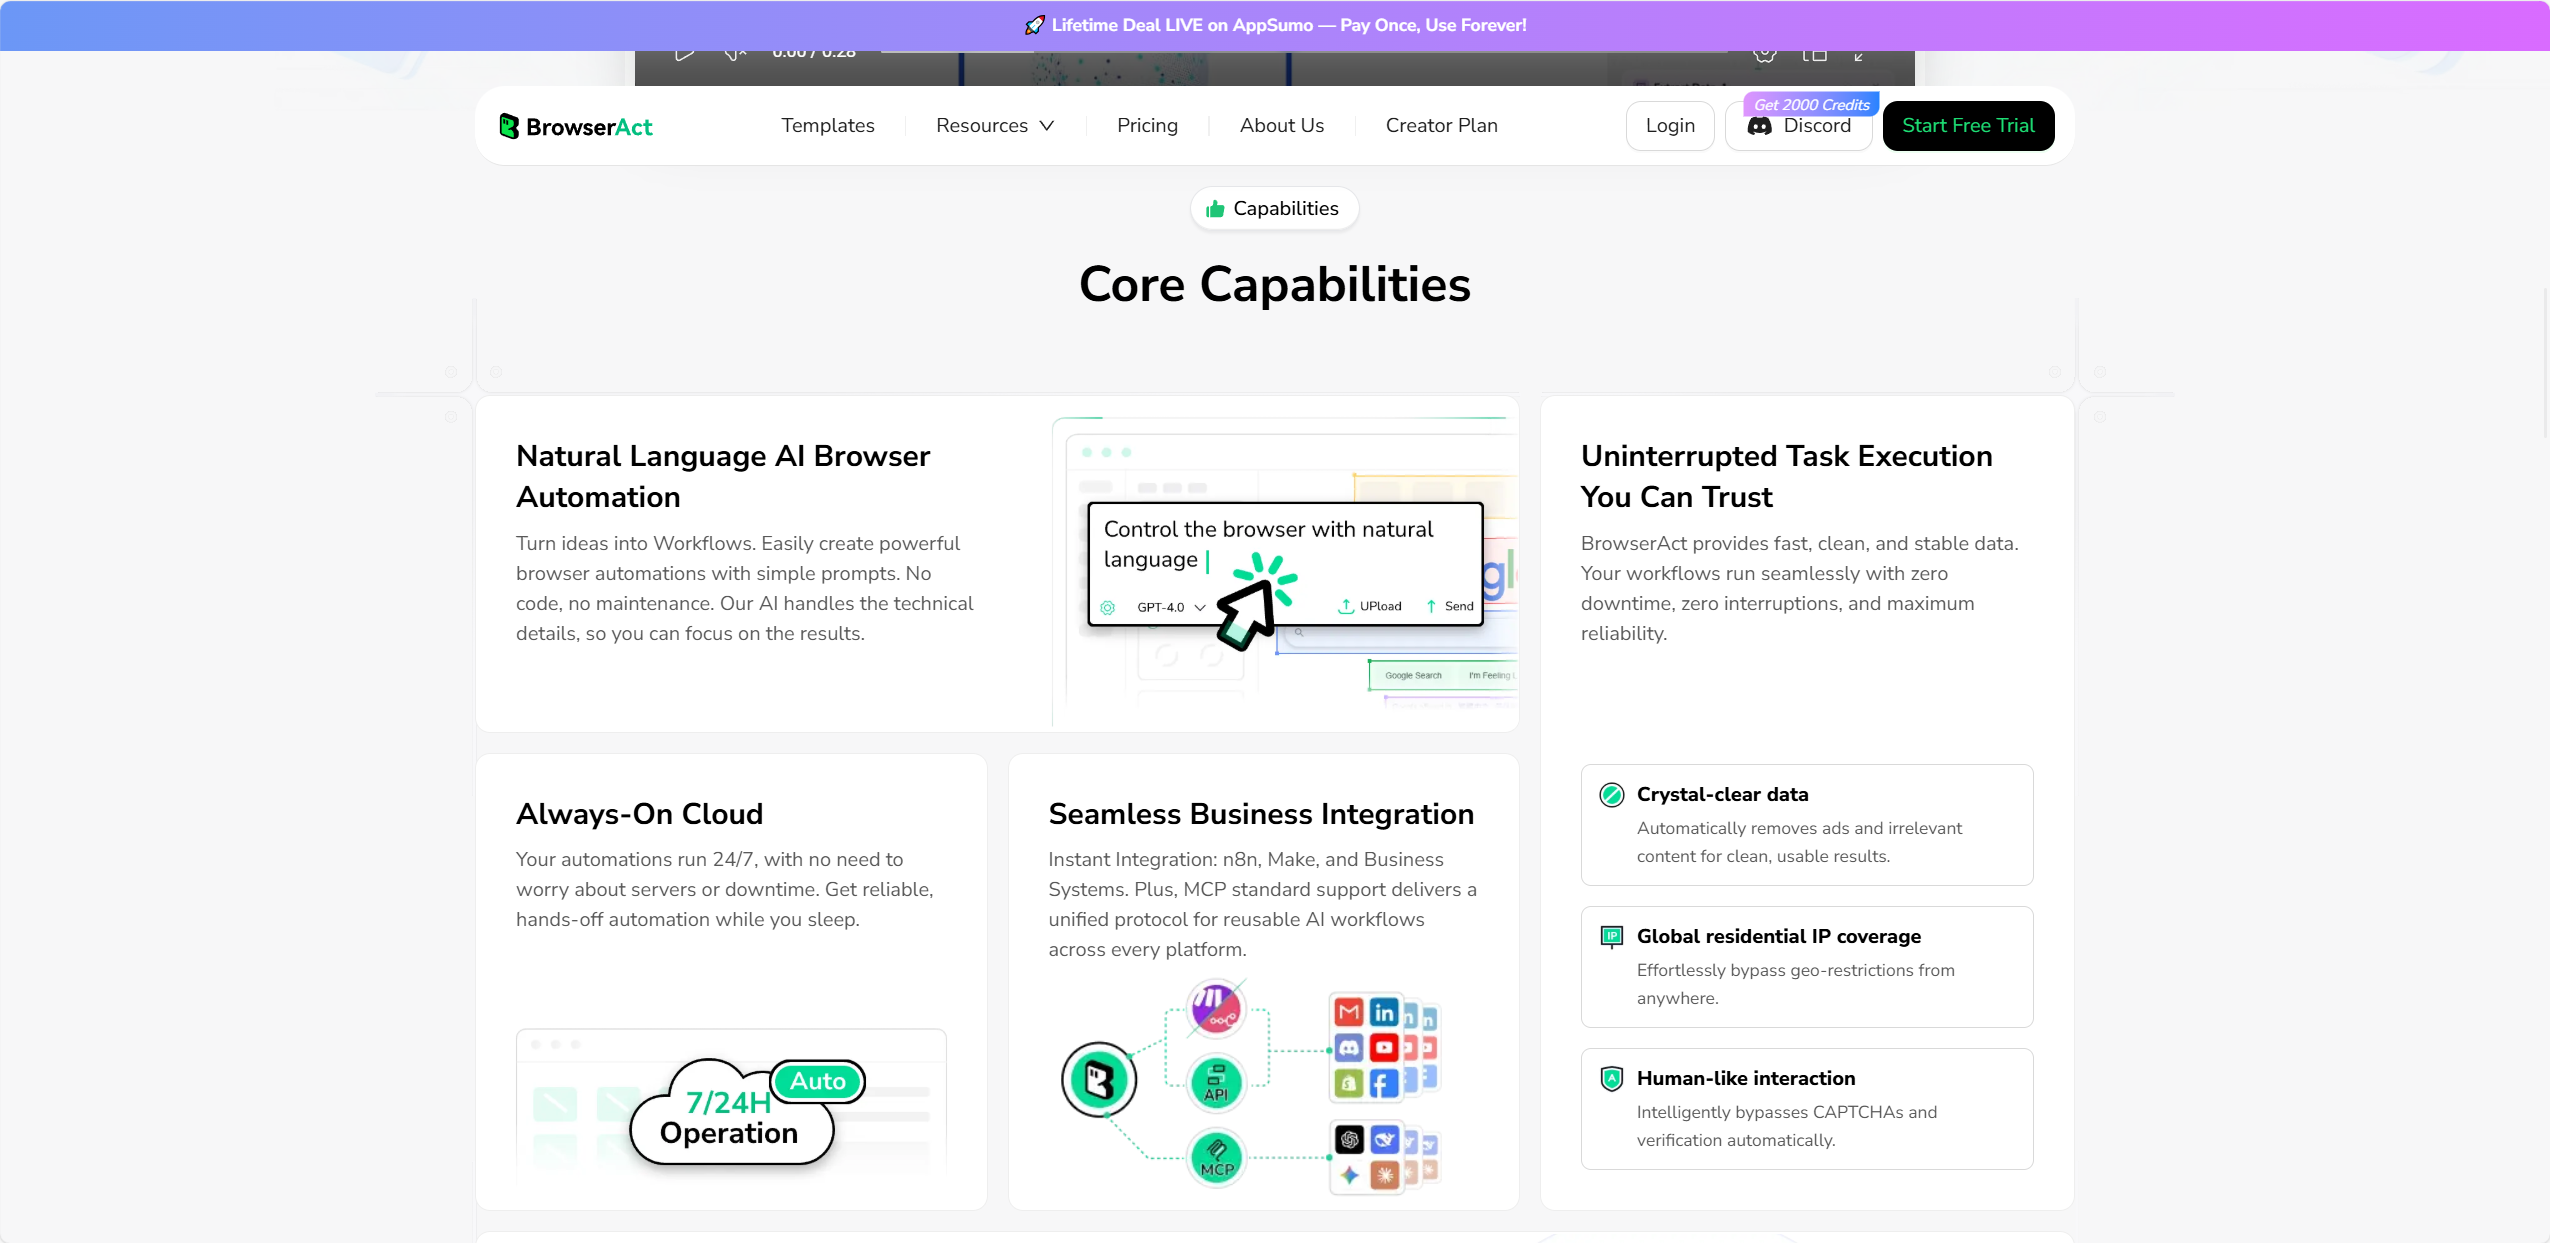Screen dimensions: 2550x1243
Task: Open the AppSumo Lifetime Deal banner
Action: 1275,25
